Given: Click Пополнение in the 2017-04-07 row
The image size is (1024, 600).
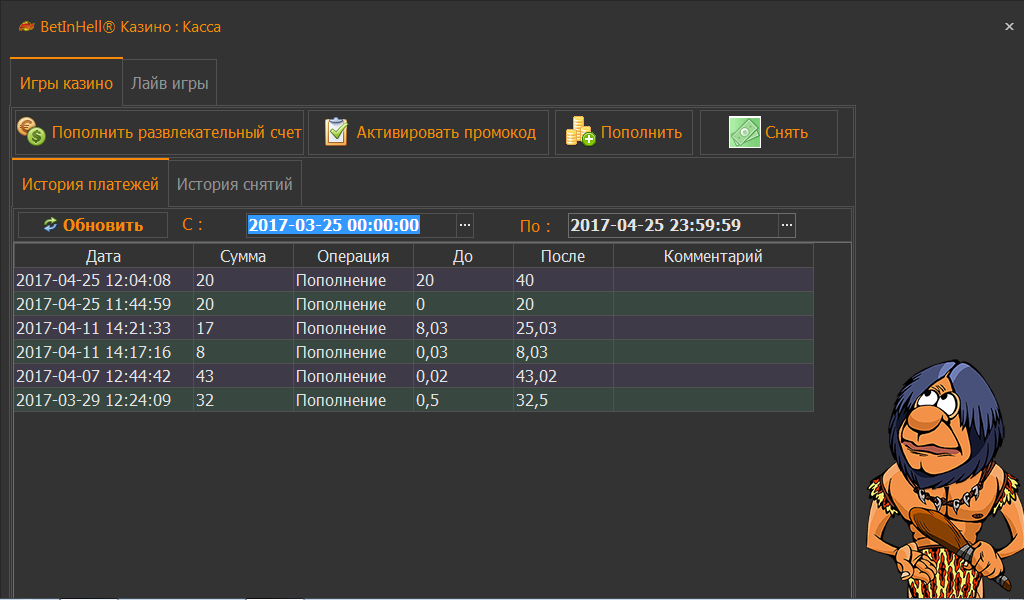Looking at the screenshot, I should tap(341, 376).
